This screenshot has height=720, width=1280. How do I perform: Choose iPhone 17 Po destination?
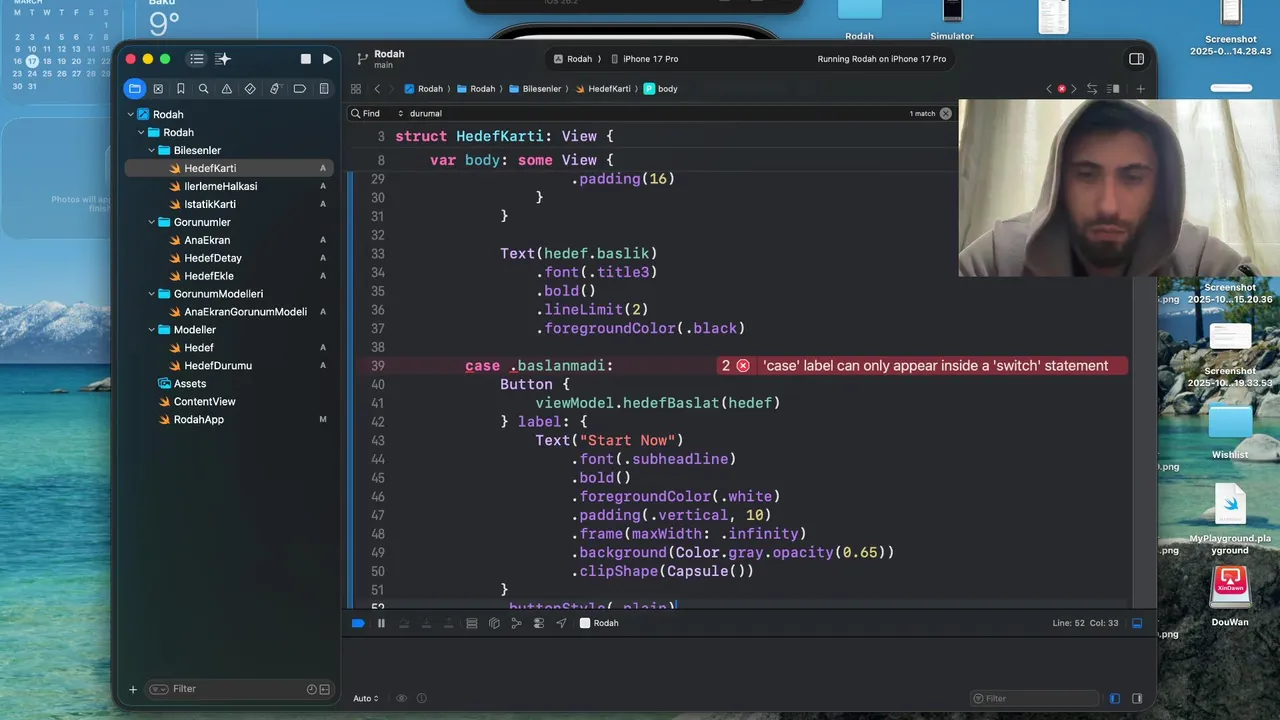pos(645,59)
